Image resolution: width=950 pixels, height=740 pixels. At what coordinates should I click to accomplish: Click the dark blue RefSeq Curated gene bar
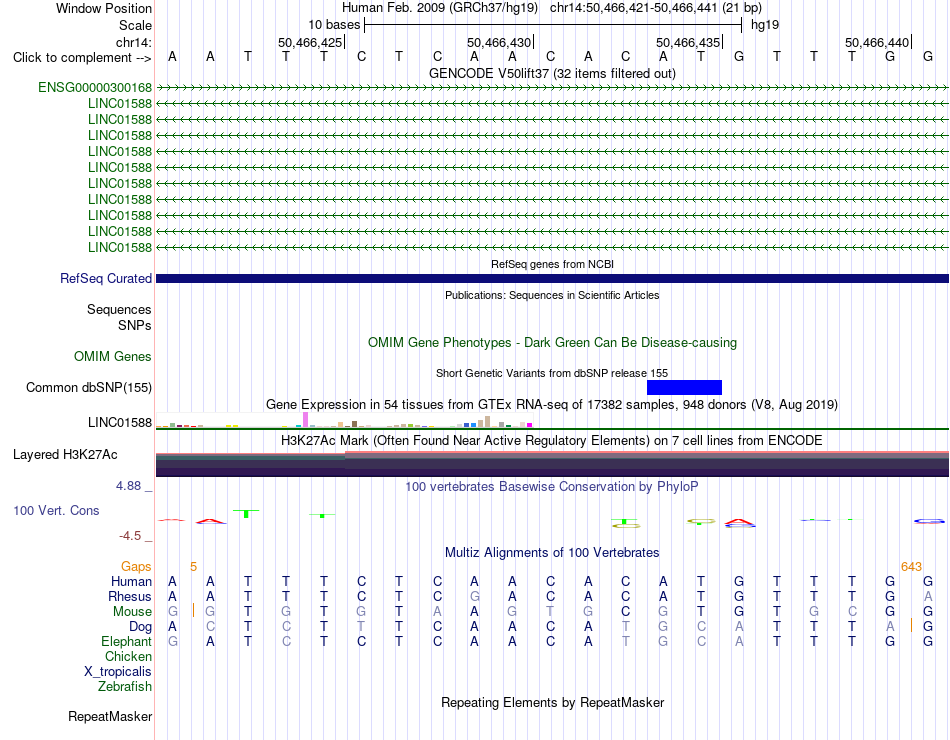552,278
